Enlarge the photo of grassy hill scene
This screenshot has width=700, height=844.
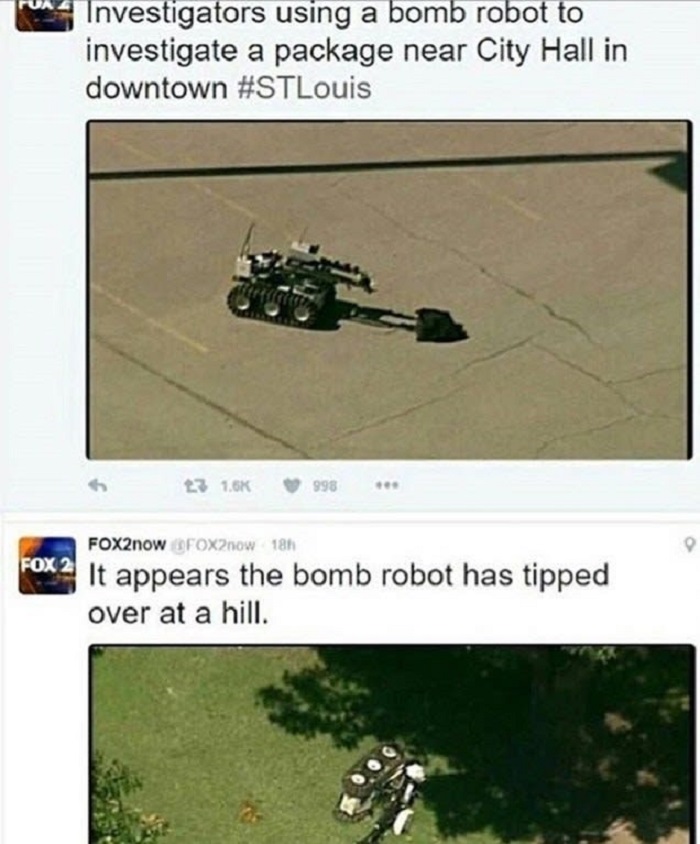pos(391,744)
